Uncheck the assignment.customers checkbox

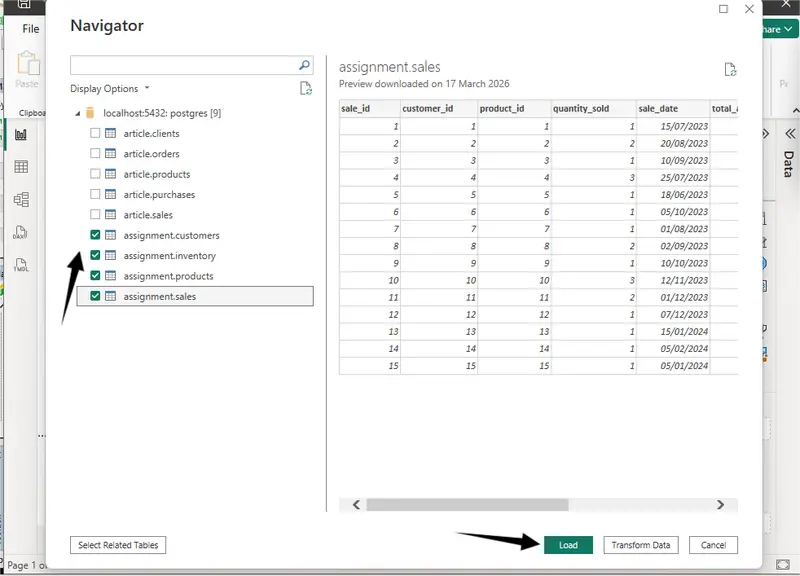[x=95, y=235]
